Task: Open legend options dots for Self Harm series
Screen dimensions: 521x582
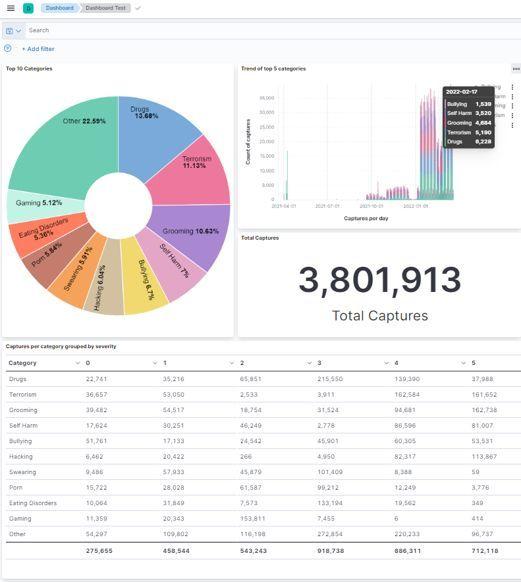Action: point(512,97)
